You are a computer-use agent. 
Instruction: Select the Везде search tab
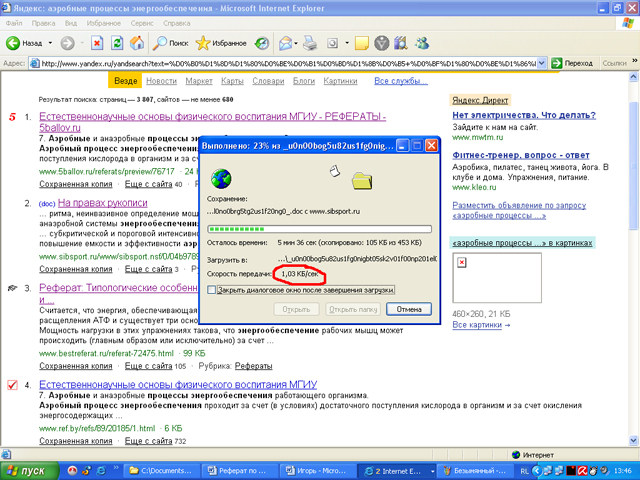125,81
